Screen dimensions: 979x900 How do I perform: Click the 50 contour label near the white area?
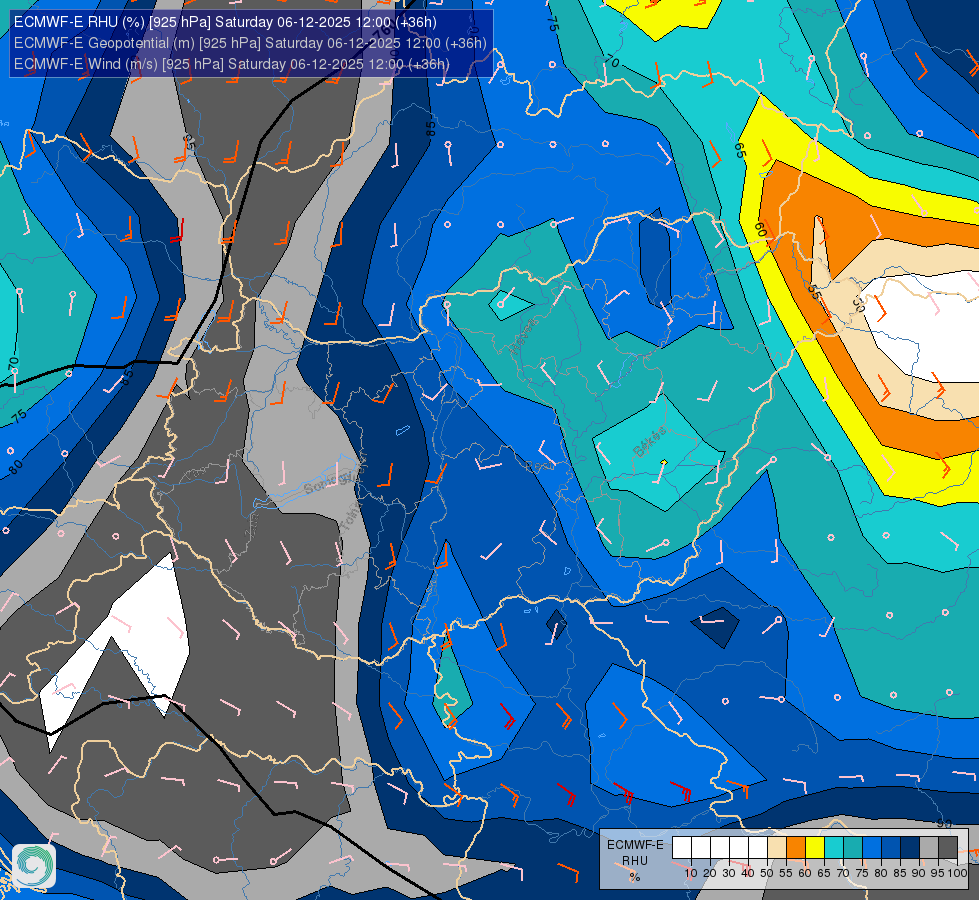[x=859, y=304]
